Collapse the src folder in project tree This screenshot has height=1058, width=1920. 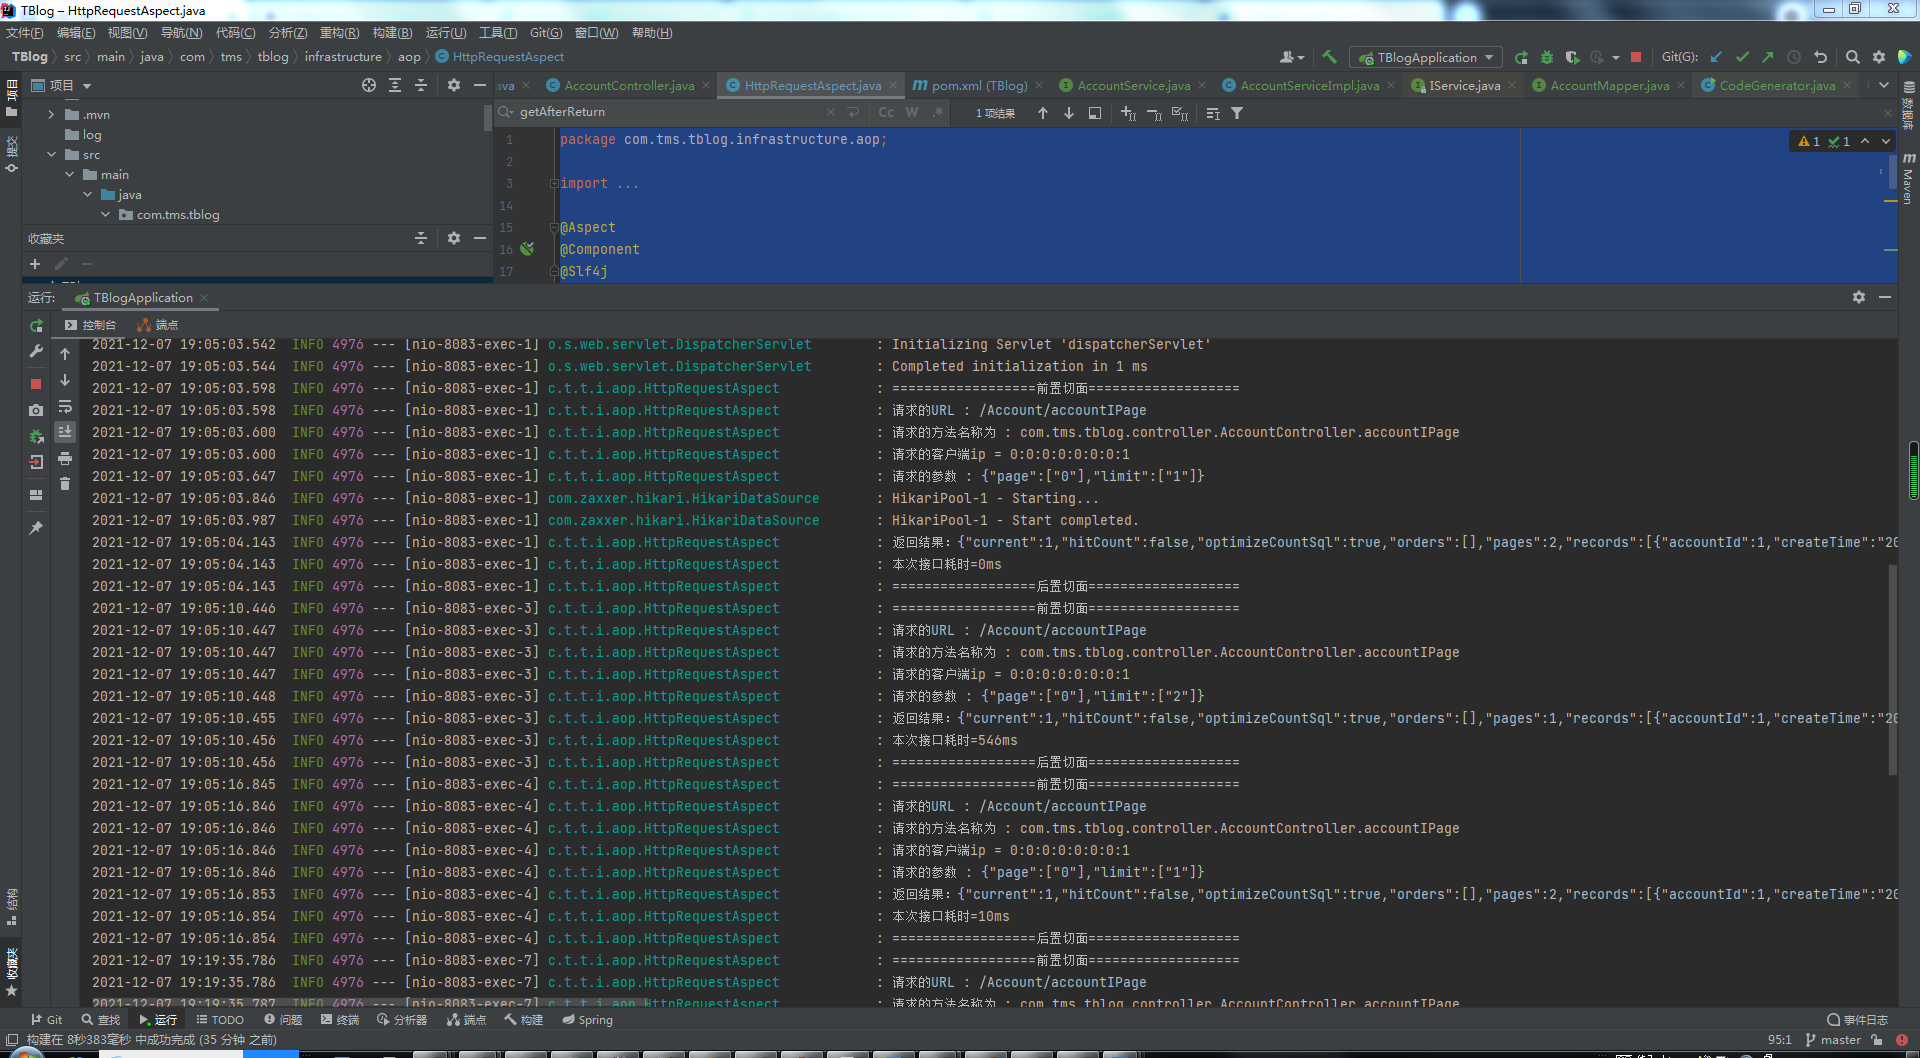pos(51,155)
